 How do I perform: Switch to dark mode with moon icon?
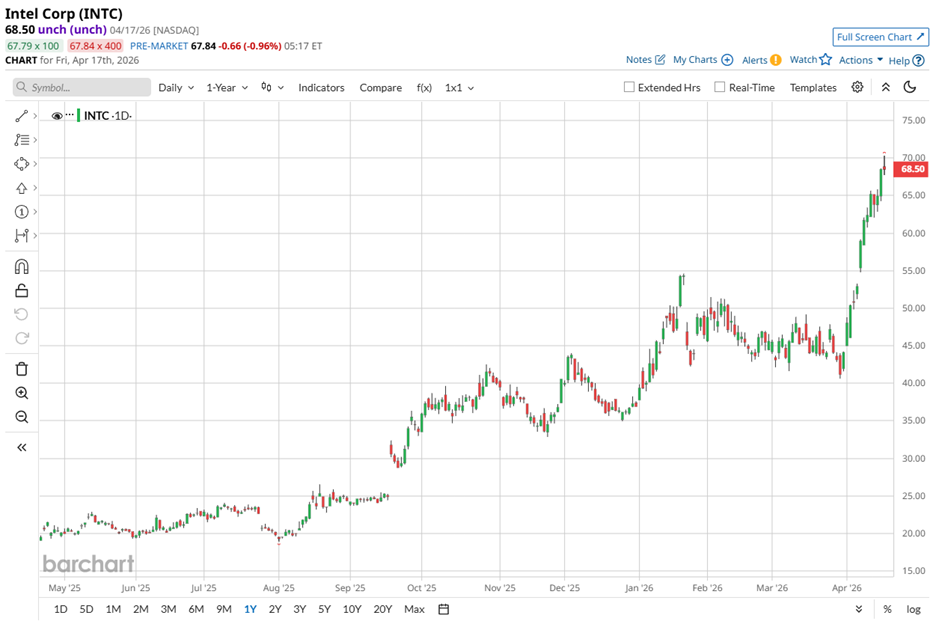[910, 87]
